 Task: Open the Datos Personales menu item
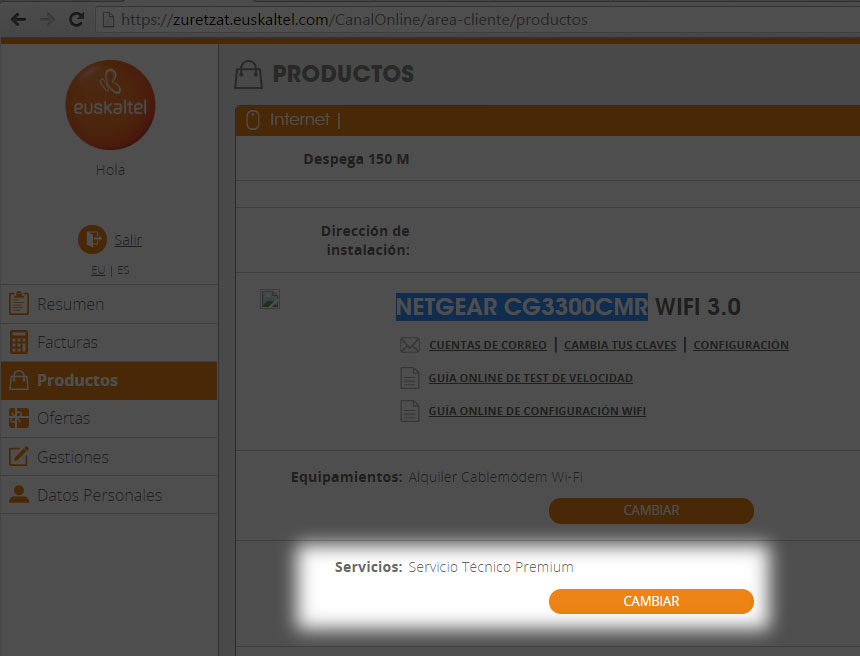pyautogui.click(x=109, y=495)
